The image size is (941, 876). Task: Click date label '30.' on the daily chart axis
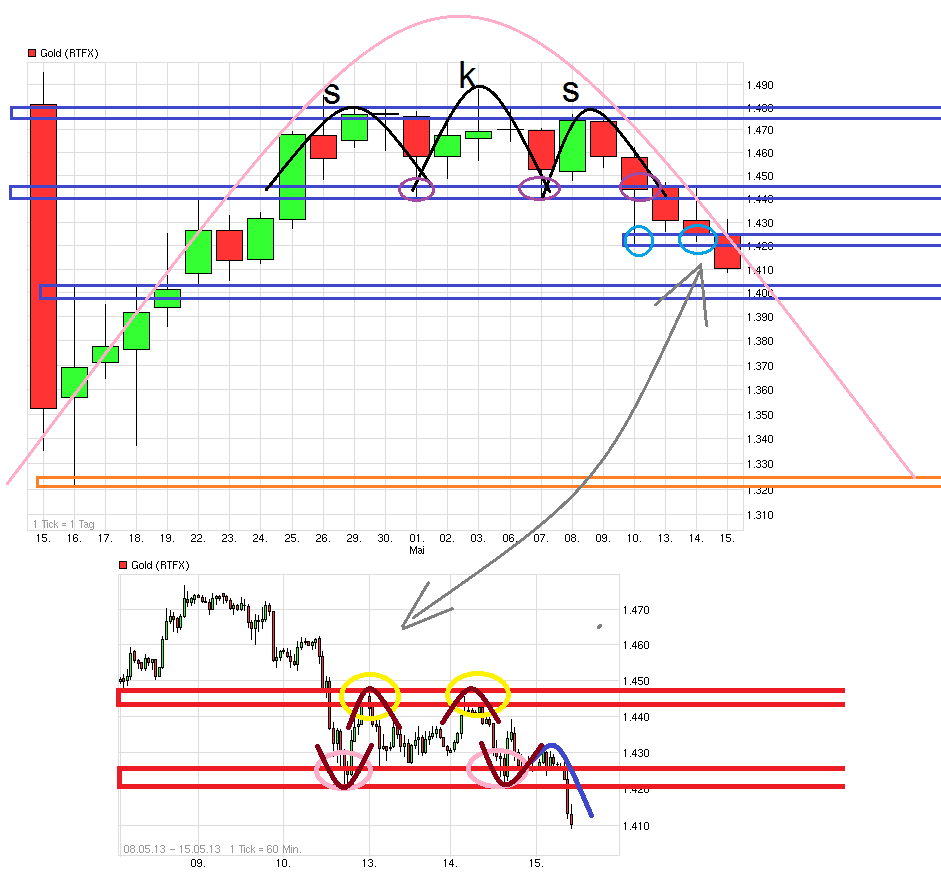click(x=385, y=538)
